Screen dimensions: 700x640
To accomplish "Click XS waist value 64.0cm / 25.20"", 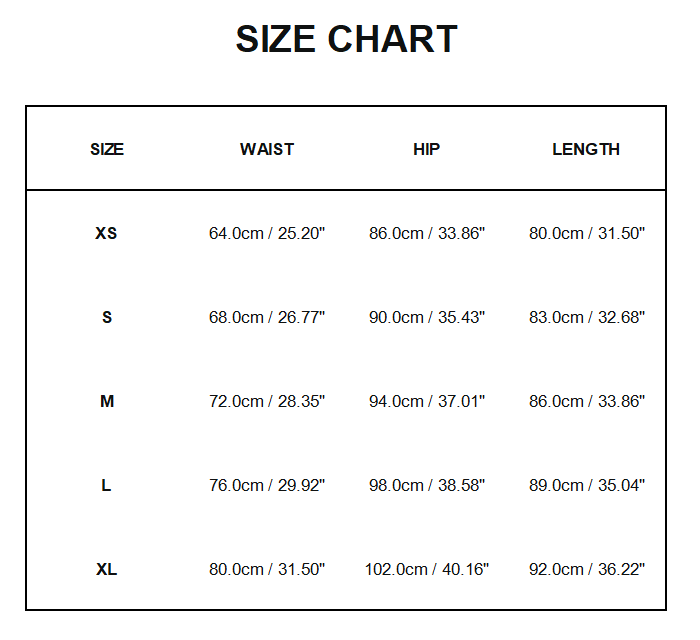I will click(267, 233).
